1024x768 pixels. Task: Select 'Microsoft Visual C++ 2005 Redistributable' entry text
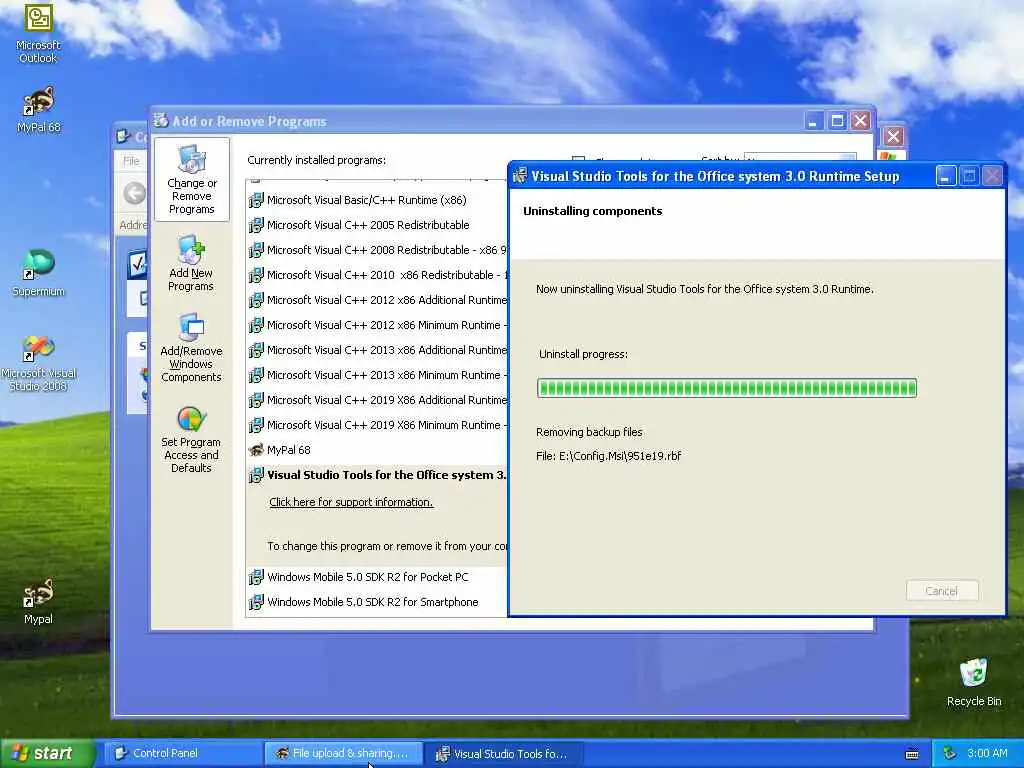(368, 225)
